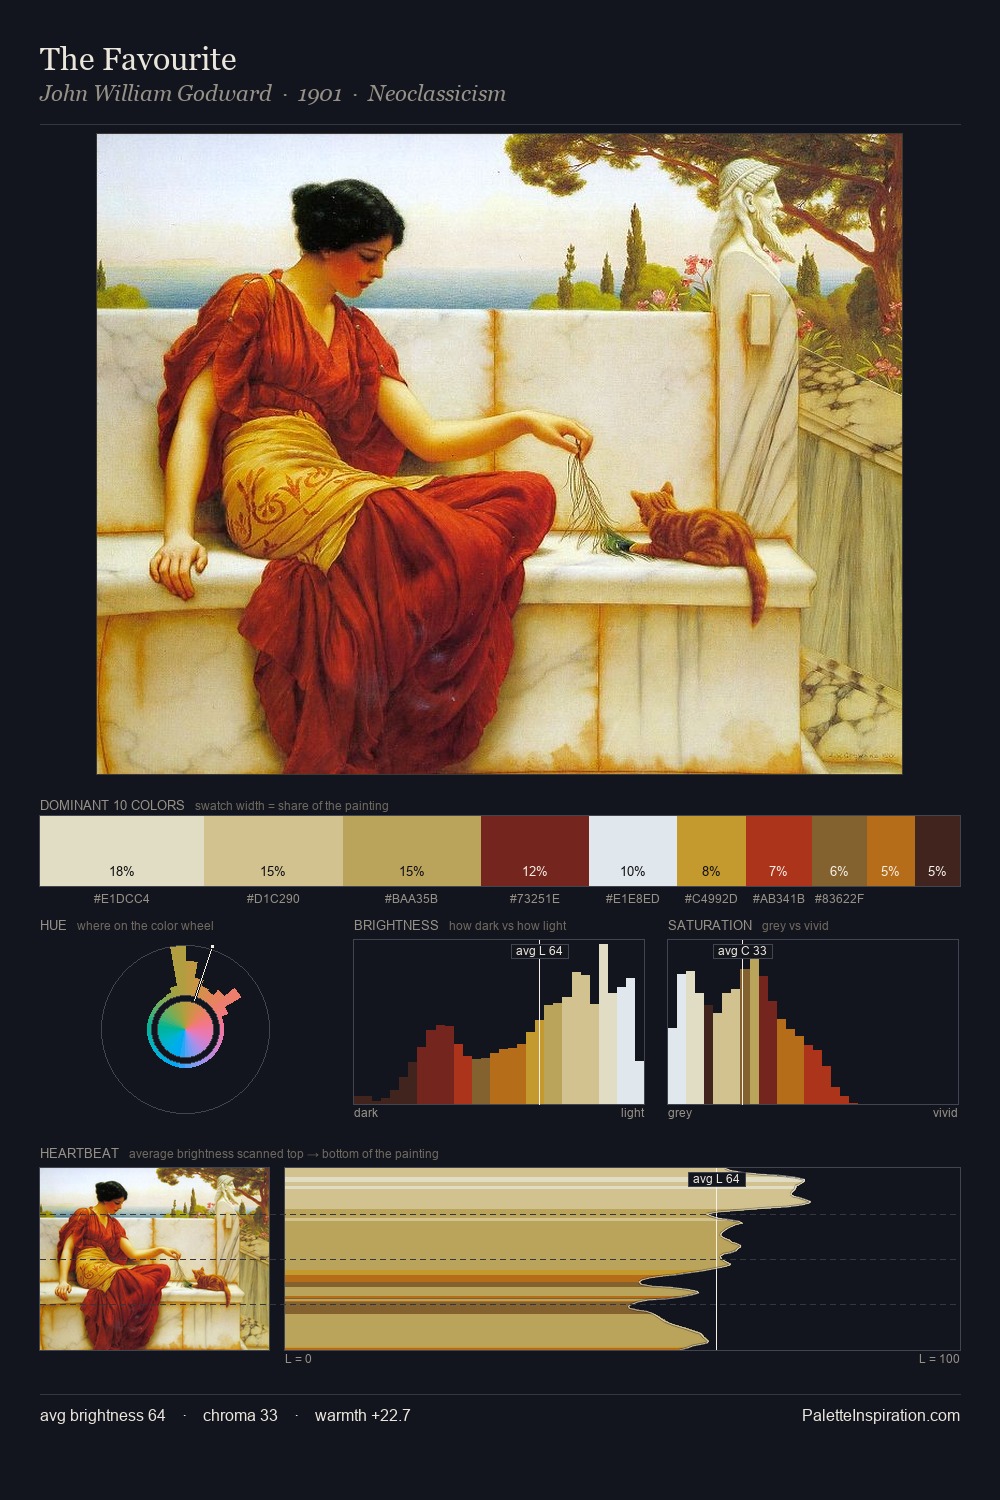Pick the olive-gold #BAA35B swatch

[x=412, y=851]
